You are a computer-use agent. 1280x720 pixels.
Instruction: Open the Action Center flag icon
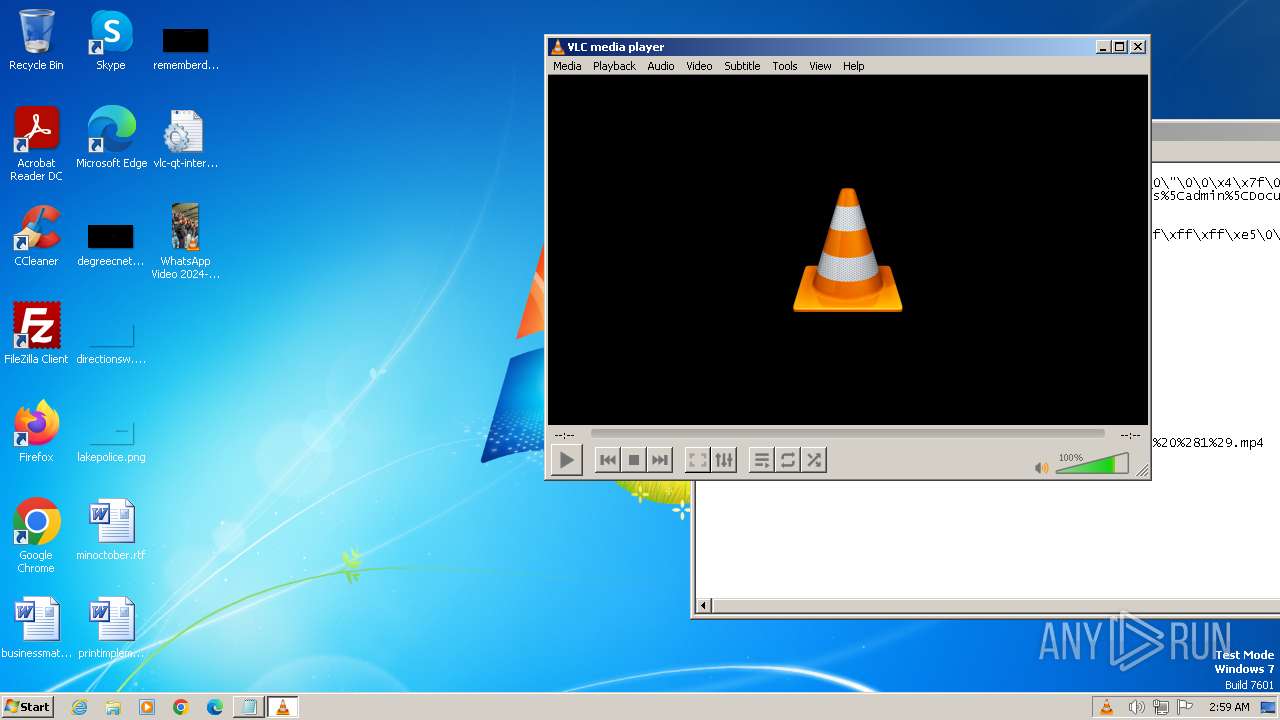click(1185, 707)
